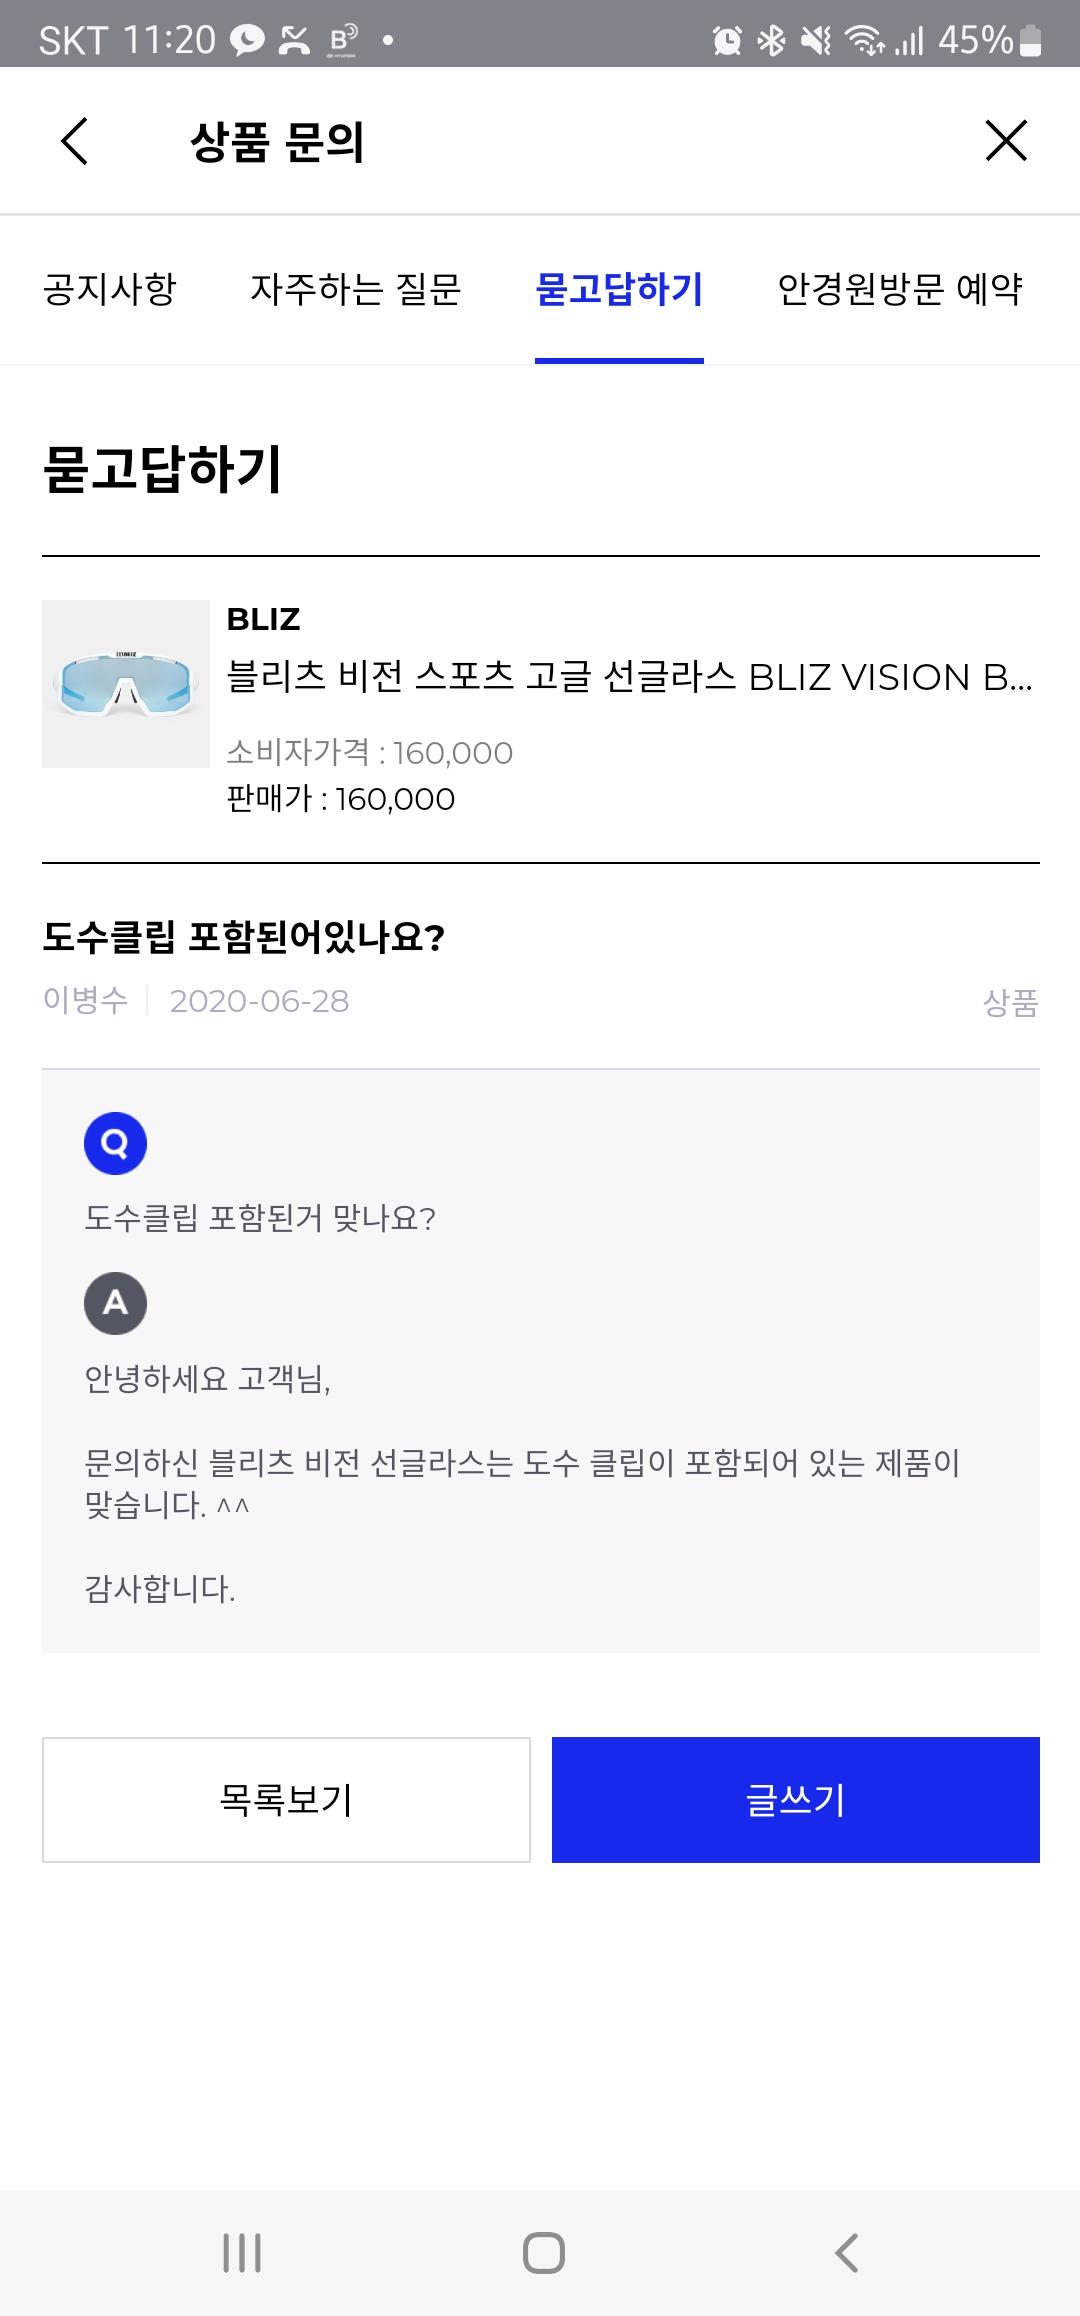This screenshot has width=1080, height=2316.
Task: Switch to the 공지사항 tab
Action: pos(109,290)
